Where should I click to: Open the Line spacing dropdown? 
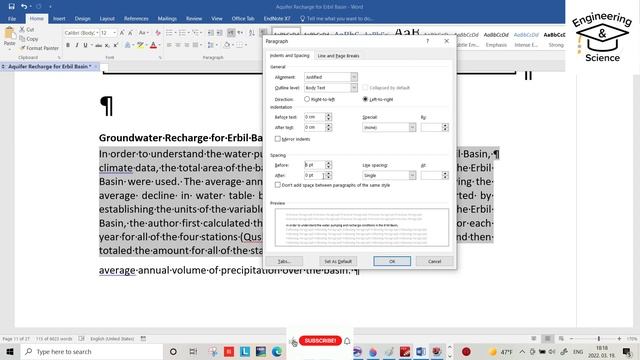point(412,175)
